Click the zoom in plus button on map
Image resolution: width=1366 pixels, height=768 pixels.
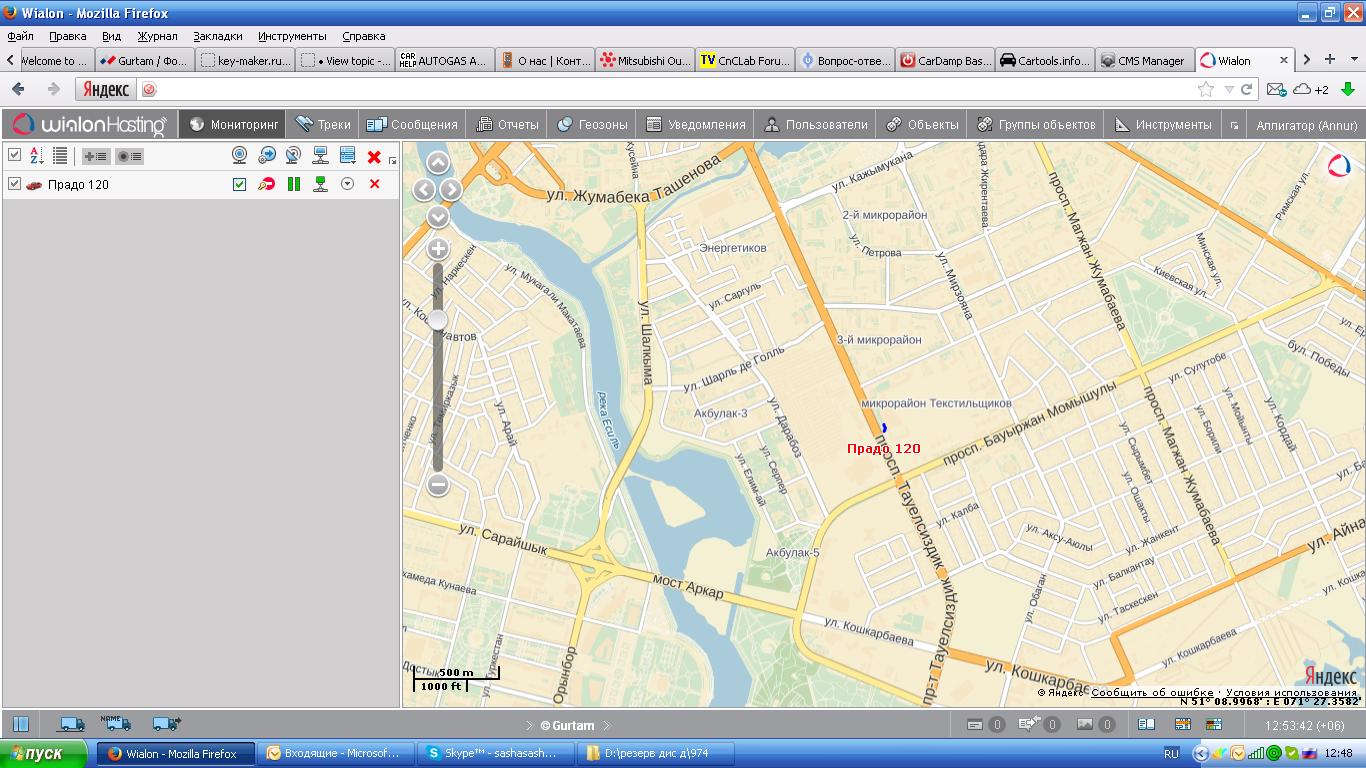point(438,249)
